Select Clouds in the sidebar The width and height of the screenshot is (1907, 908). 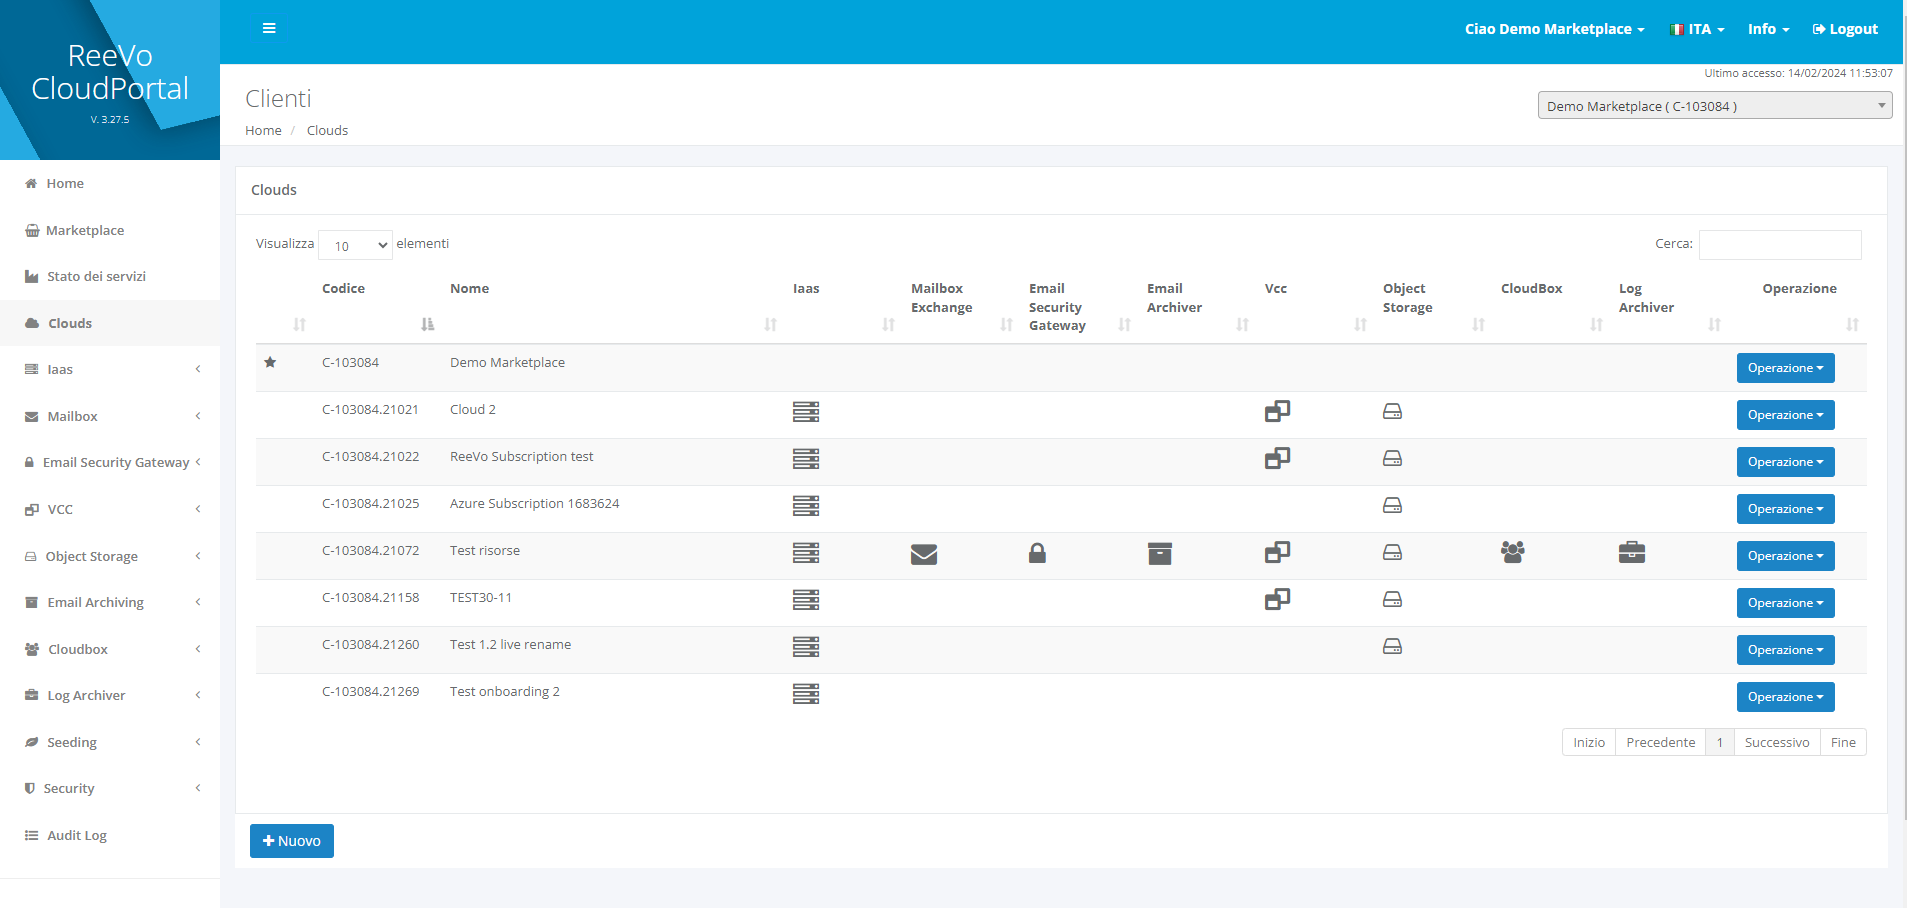coord(110,323)
